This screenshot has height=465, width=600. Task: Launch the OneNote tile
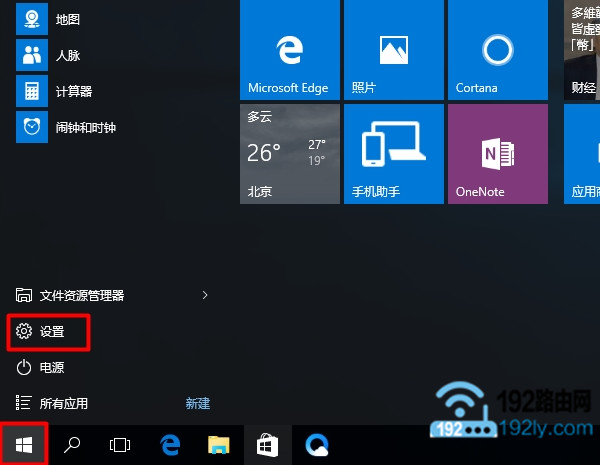point(498,154)
